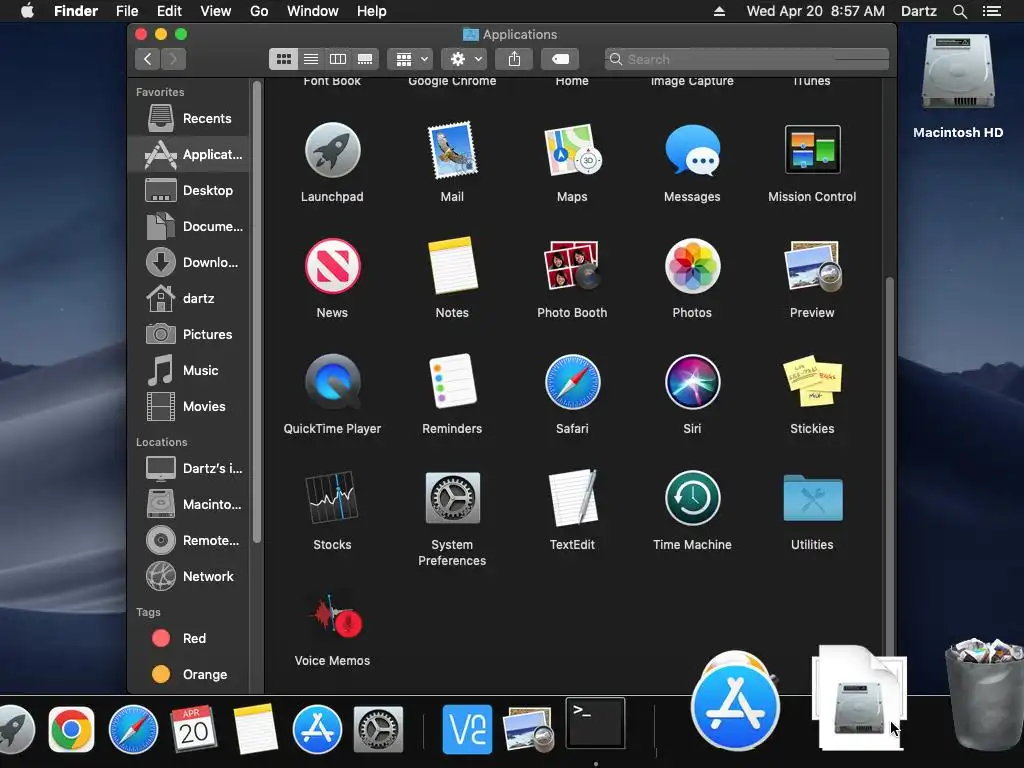Launch VNC Viewer from the Dock
The height and width of the screenshot is (768, 1024).
pyautogui.click(x=467, y=729)
